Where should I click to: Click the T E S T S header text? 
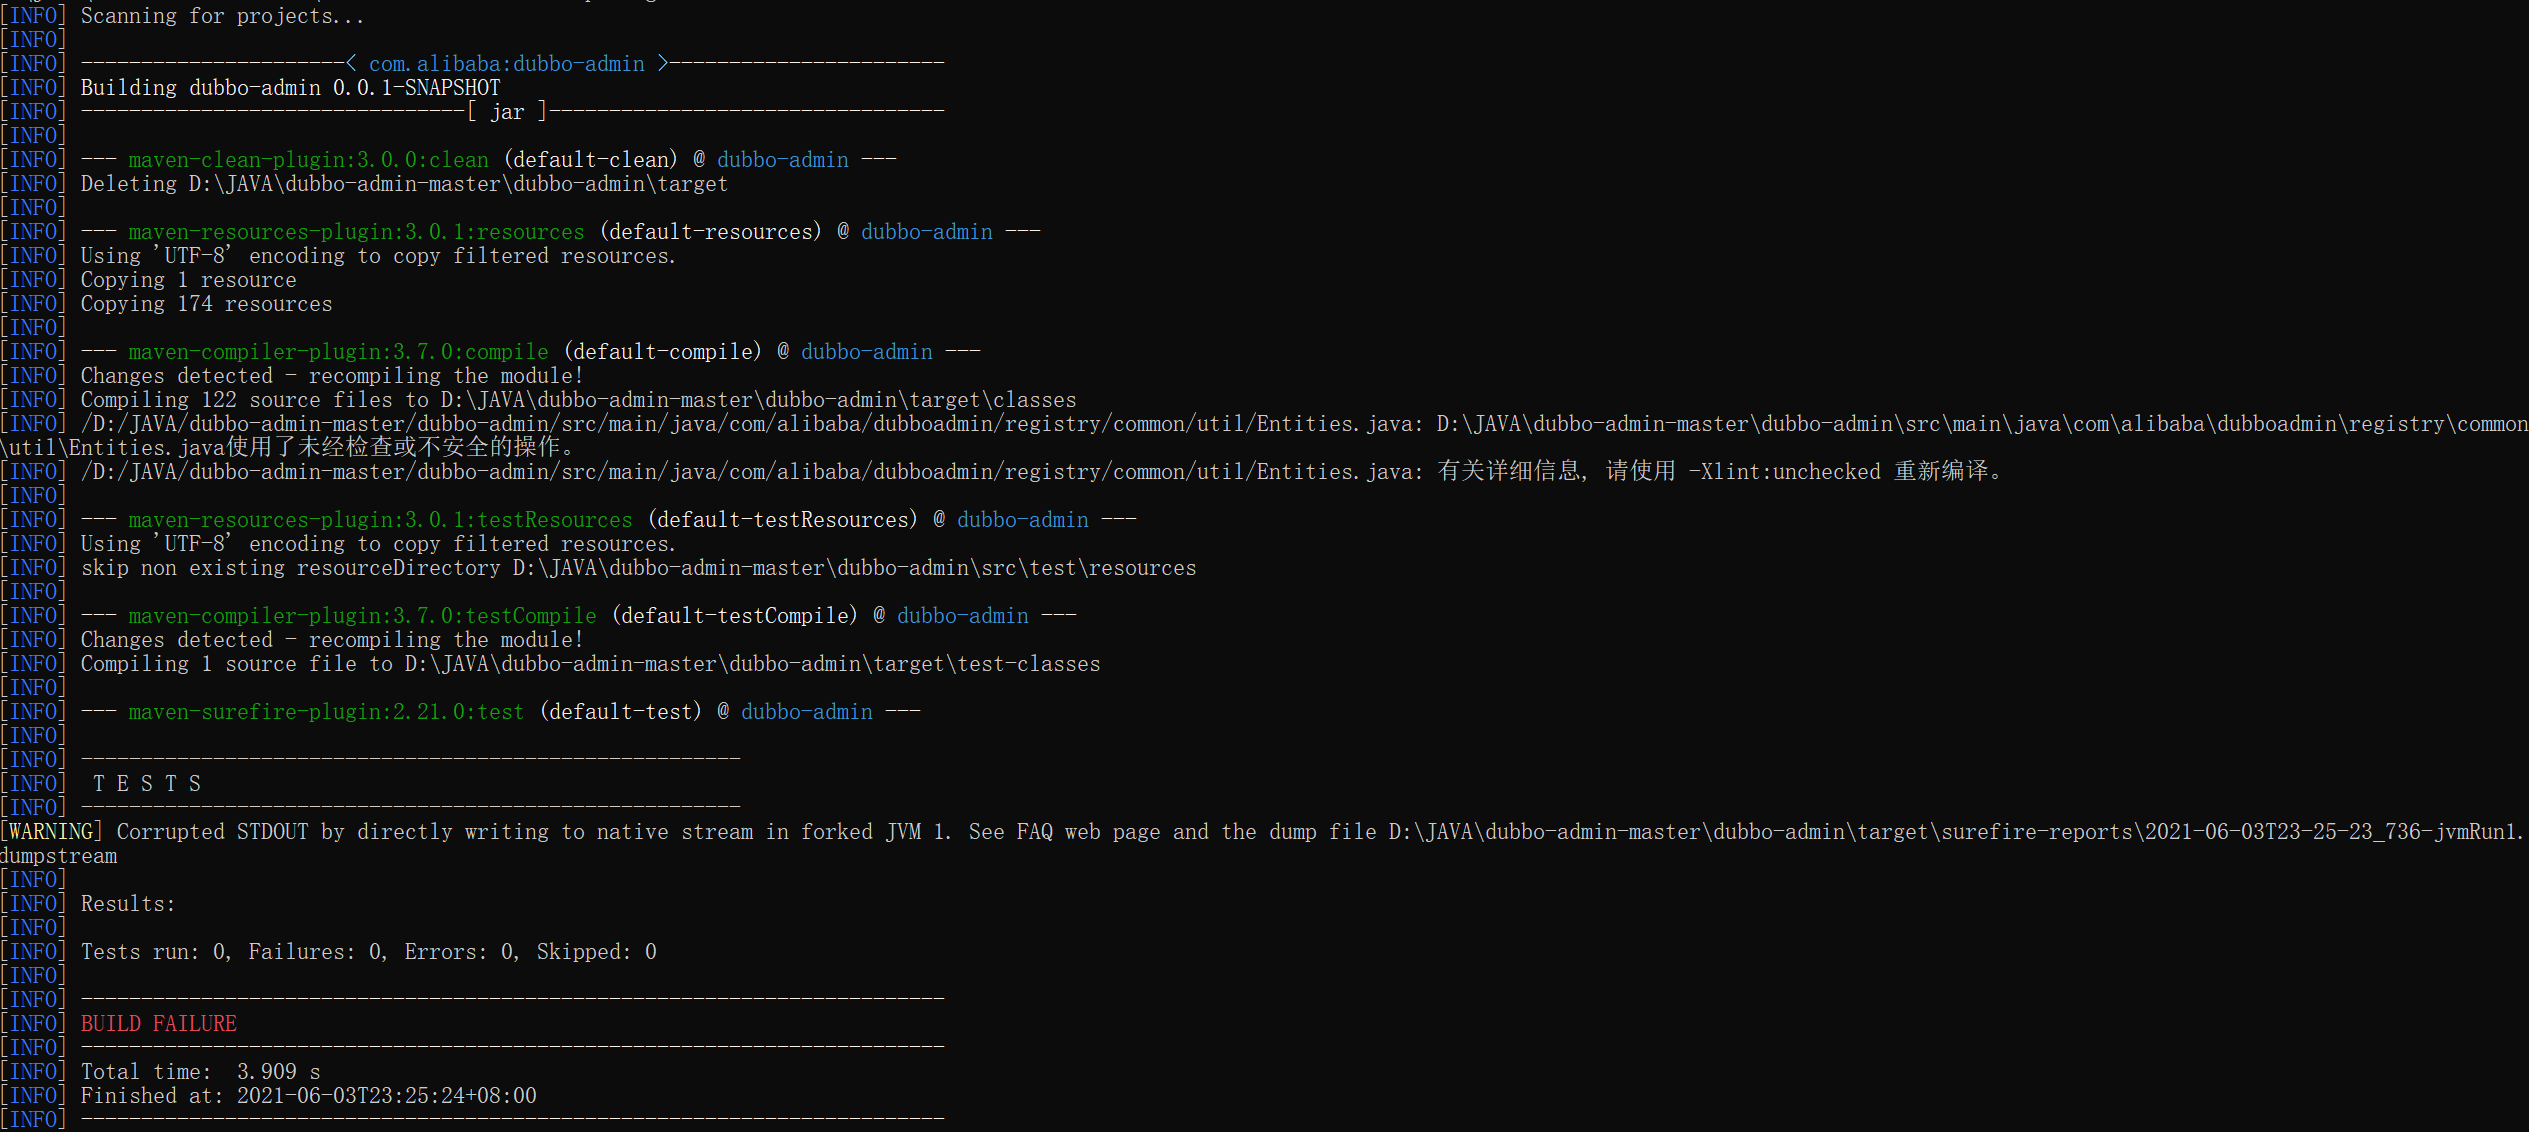pyautogui.click(x=147, y=784)
